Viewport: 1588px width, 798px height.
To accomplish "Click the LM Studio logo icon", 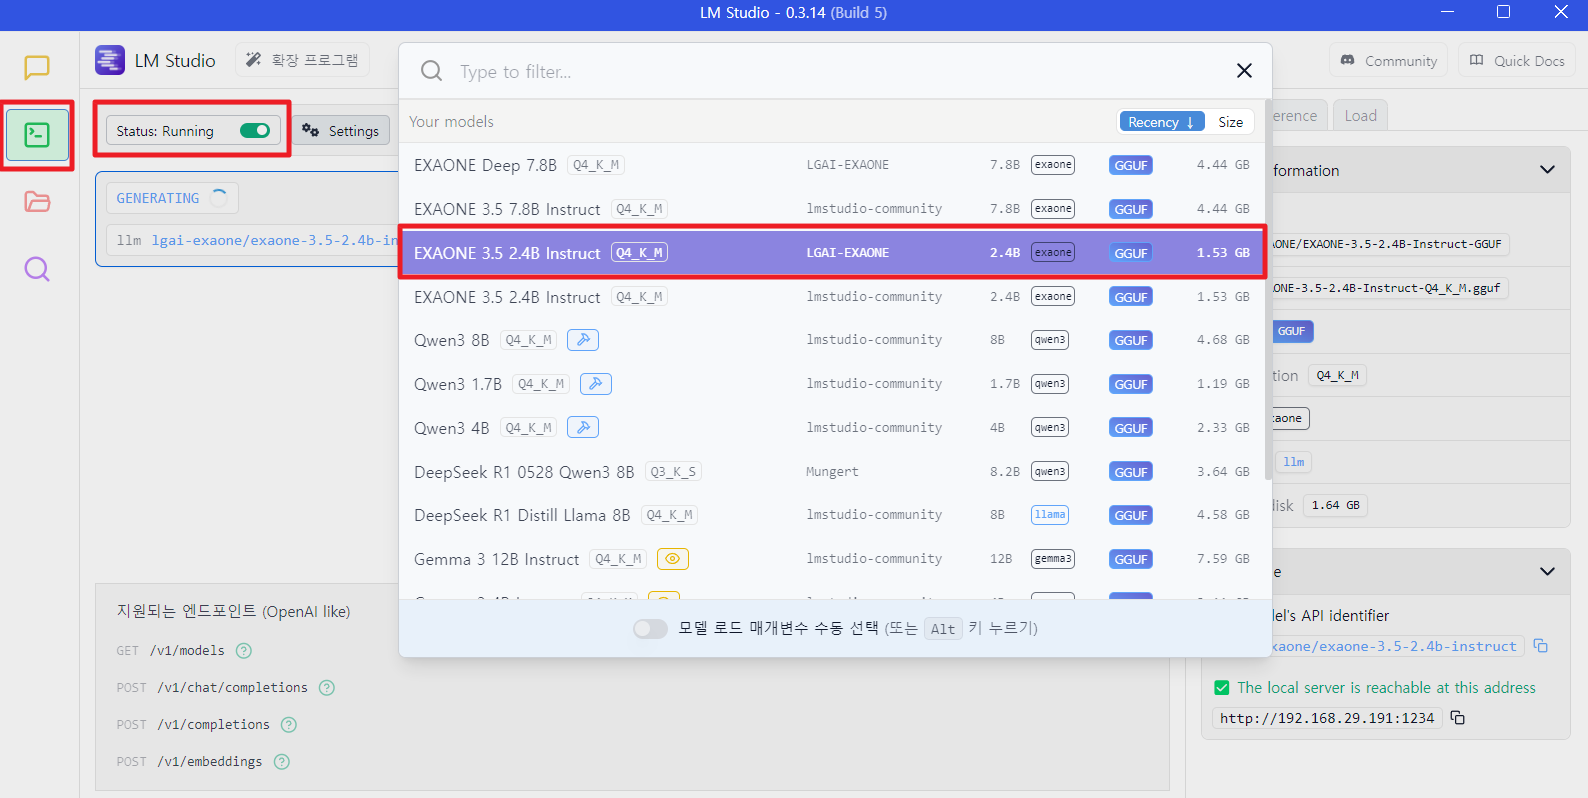I will coord(110,60).
